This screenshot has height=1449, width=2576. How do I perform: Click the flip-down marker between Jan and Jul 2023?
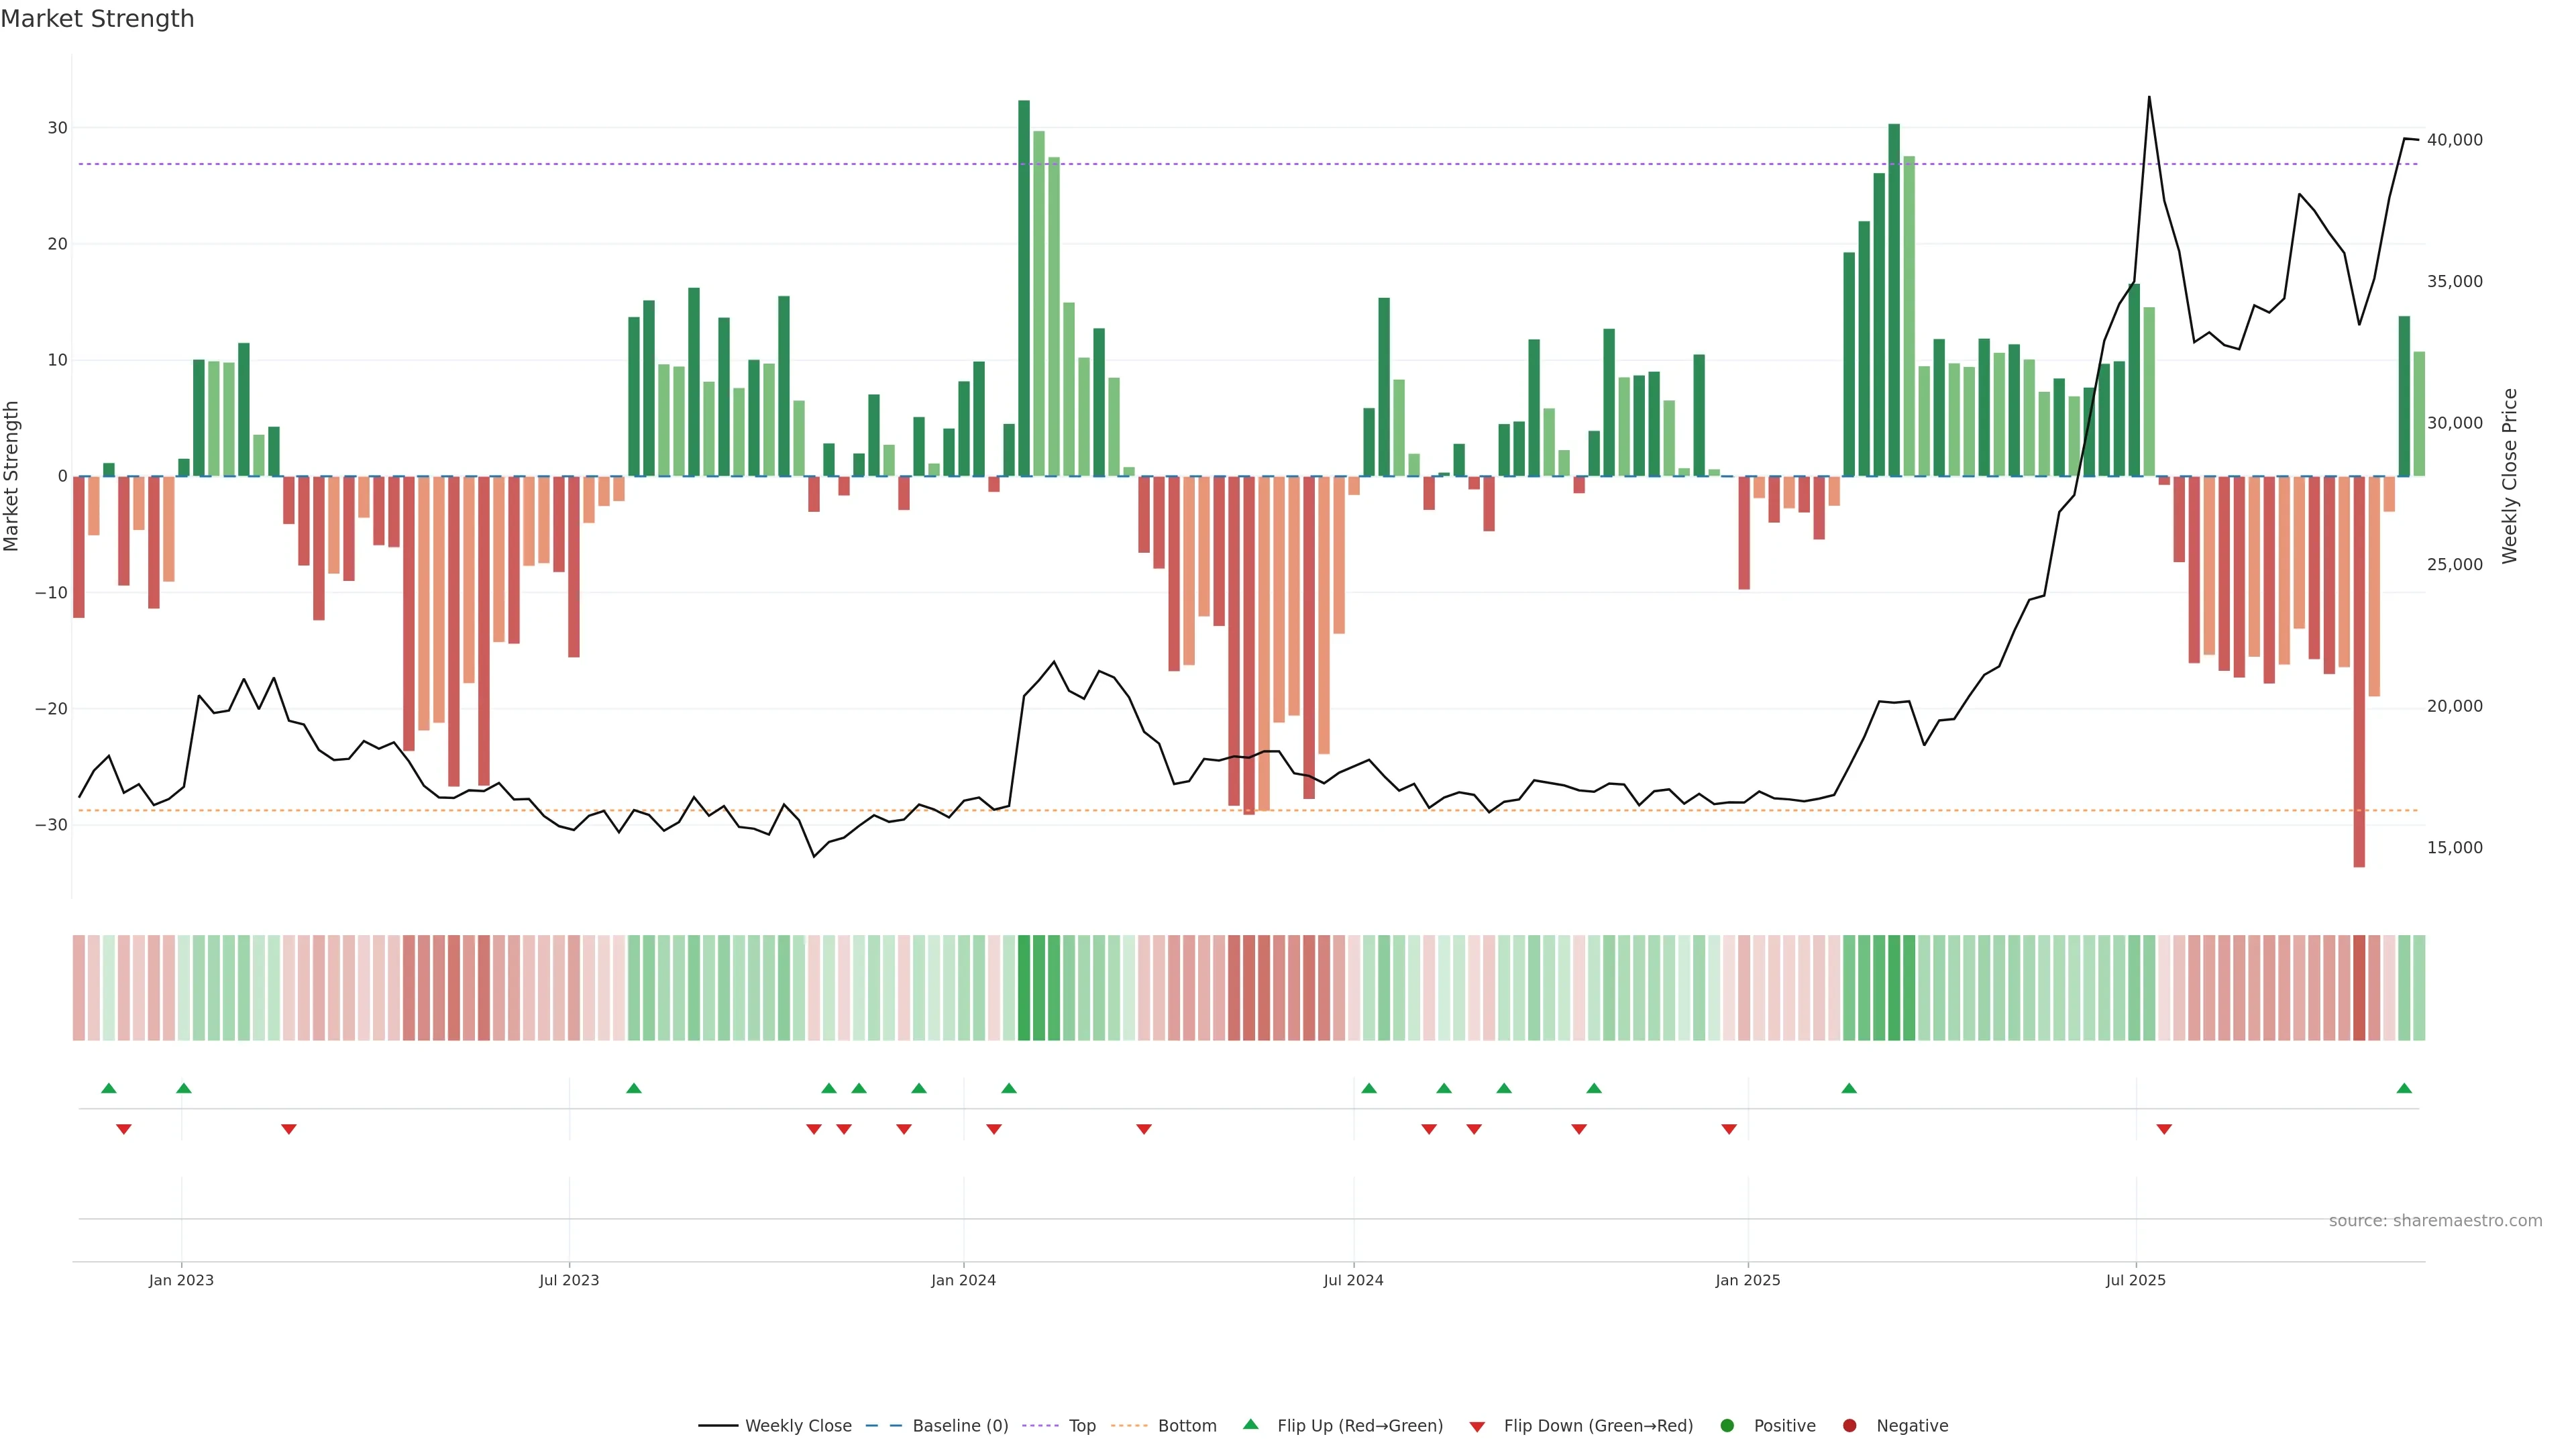pos(289,1129)
